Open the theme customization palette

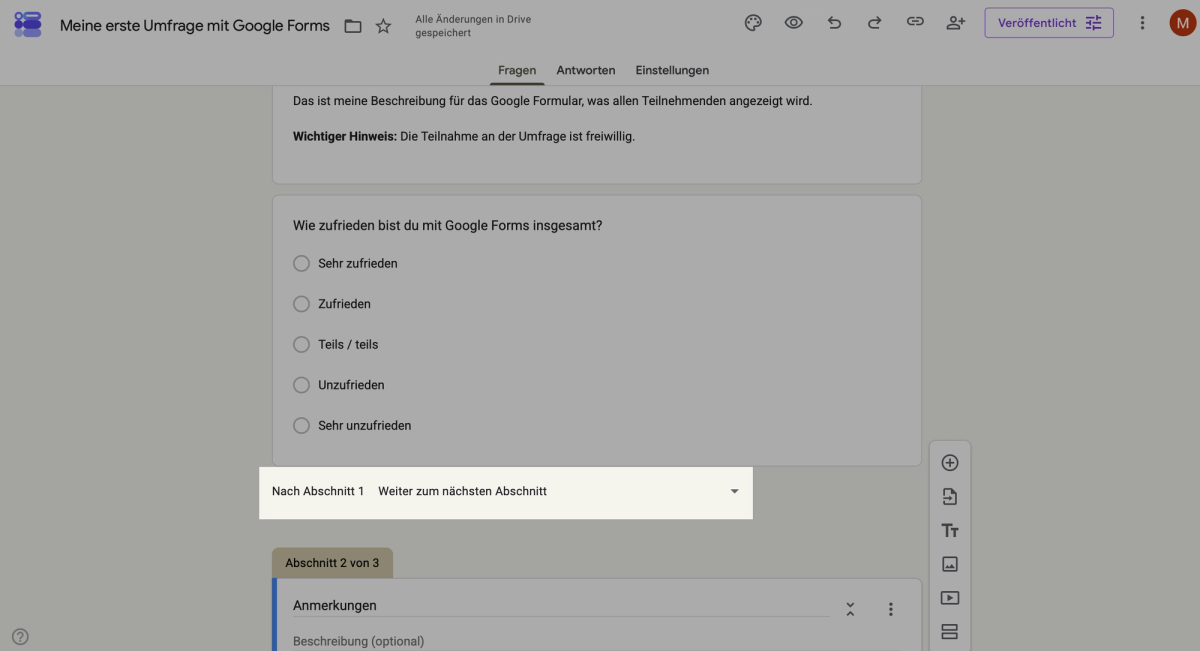click(754, 23)
